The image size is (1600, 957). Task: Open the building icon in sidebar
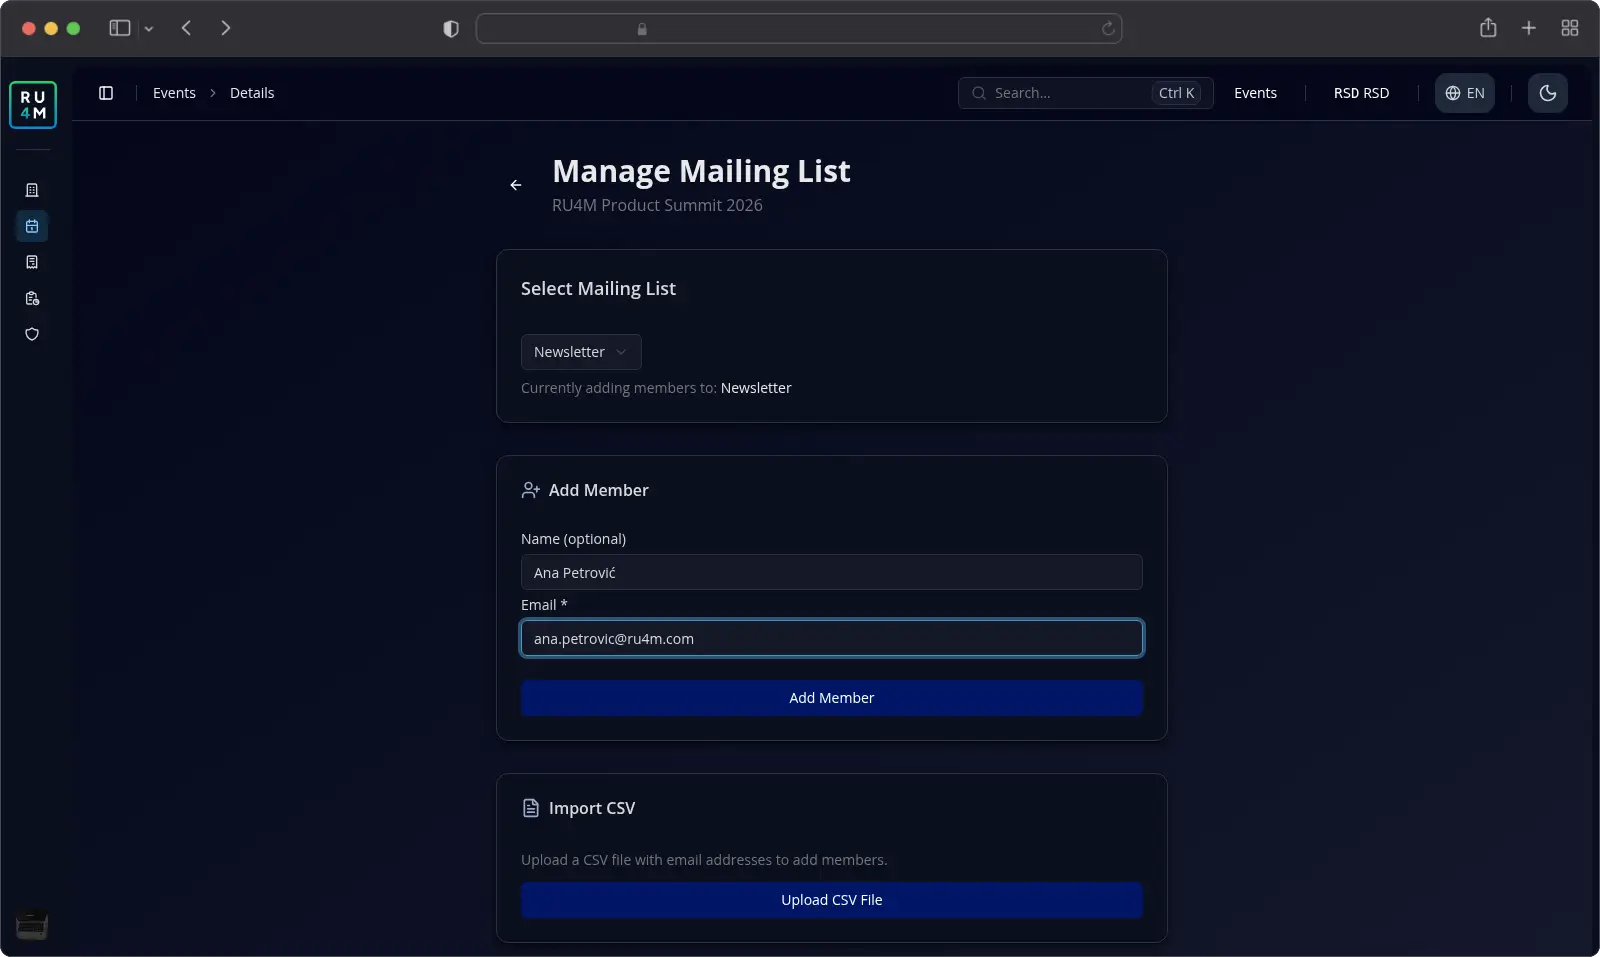click(32, 190)
